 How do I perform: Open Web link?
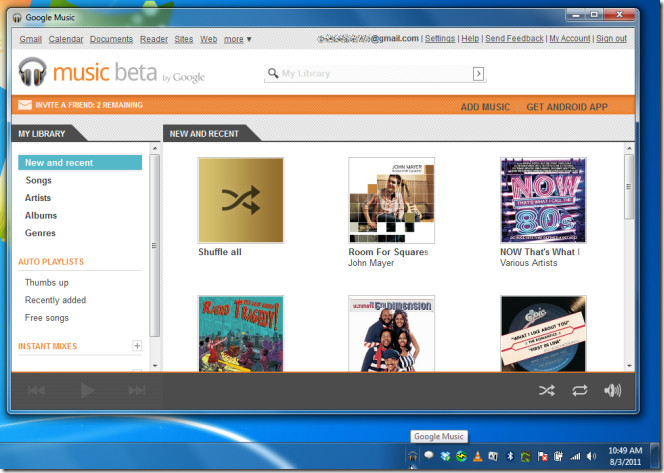coord(208,39)
